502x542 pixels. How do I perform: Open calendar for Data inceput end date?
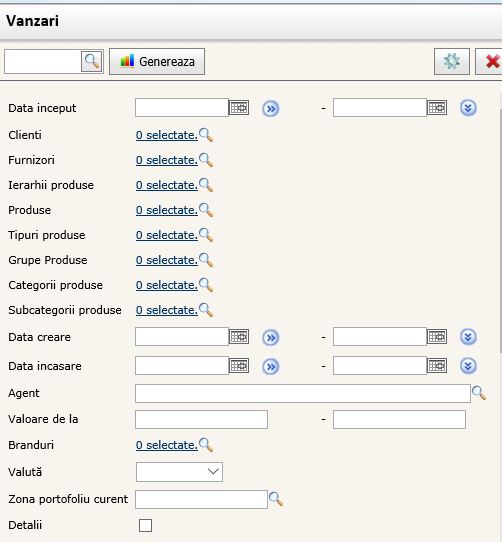coord(437,108)
